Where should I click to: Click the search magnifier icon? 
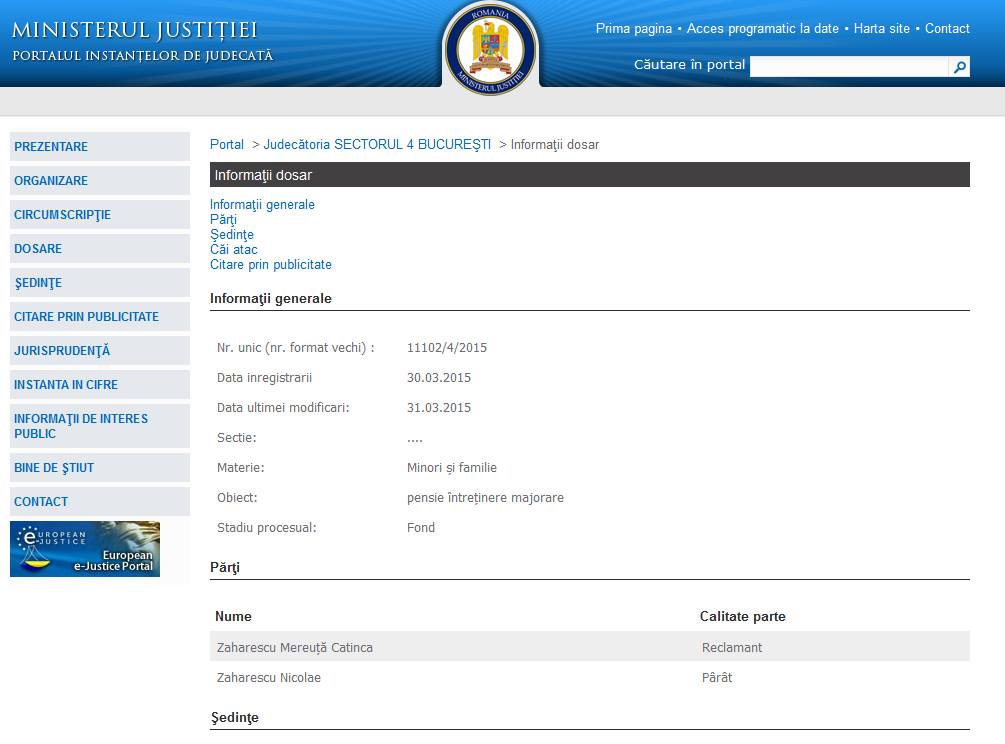pyautogui.click(x=959, y=67)
